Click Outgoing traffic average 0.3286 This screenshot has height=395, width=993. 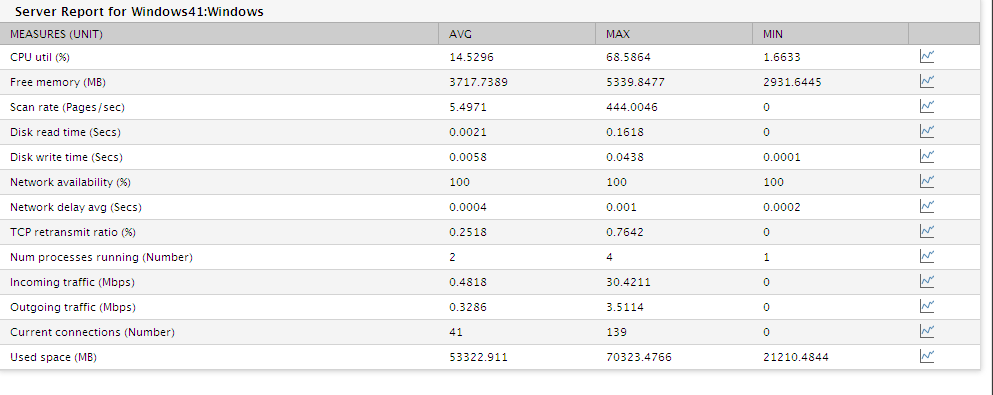[x=468, y=307]
